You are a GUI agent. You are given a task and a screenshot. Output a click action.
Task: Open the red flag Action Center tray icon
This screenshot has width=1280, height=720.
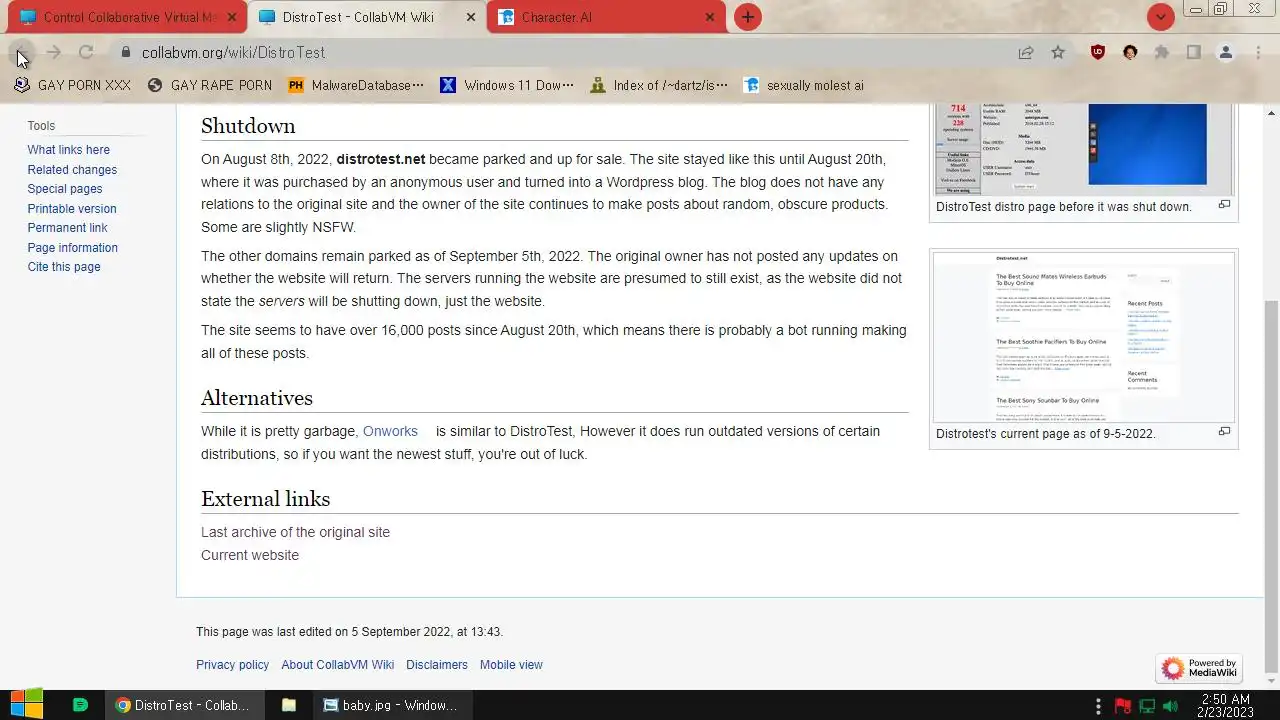[1123, 705]
